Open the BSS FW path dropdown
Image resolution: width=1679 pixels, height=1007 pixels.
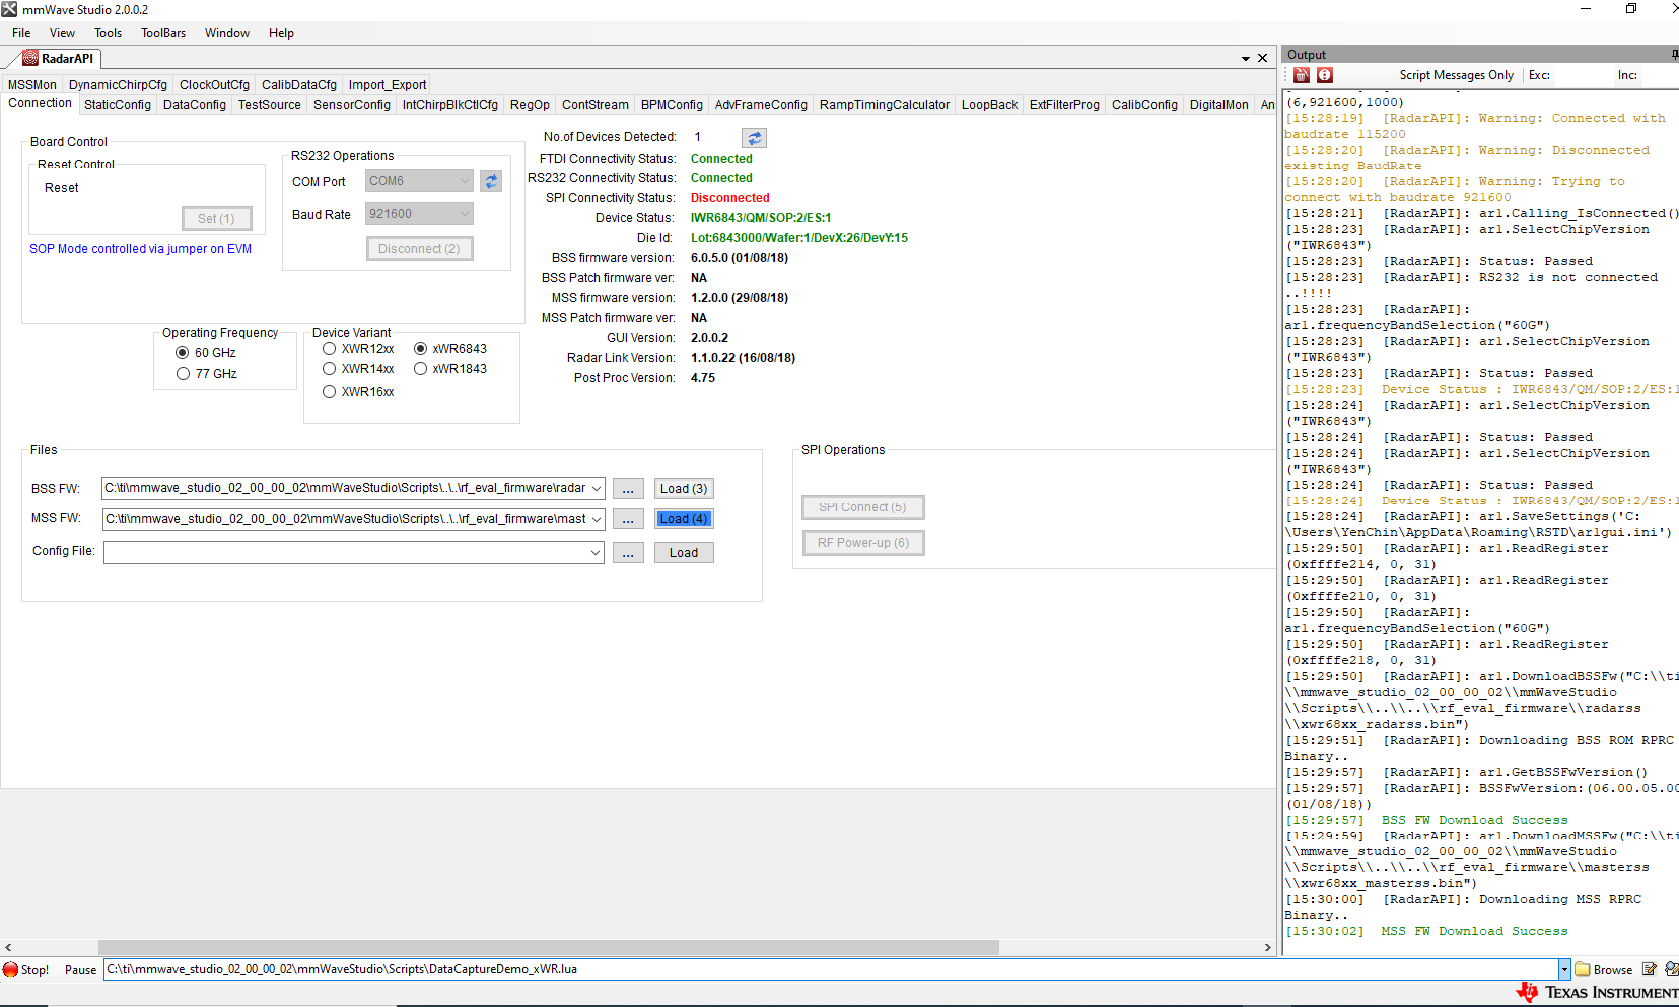click(595, 488)
